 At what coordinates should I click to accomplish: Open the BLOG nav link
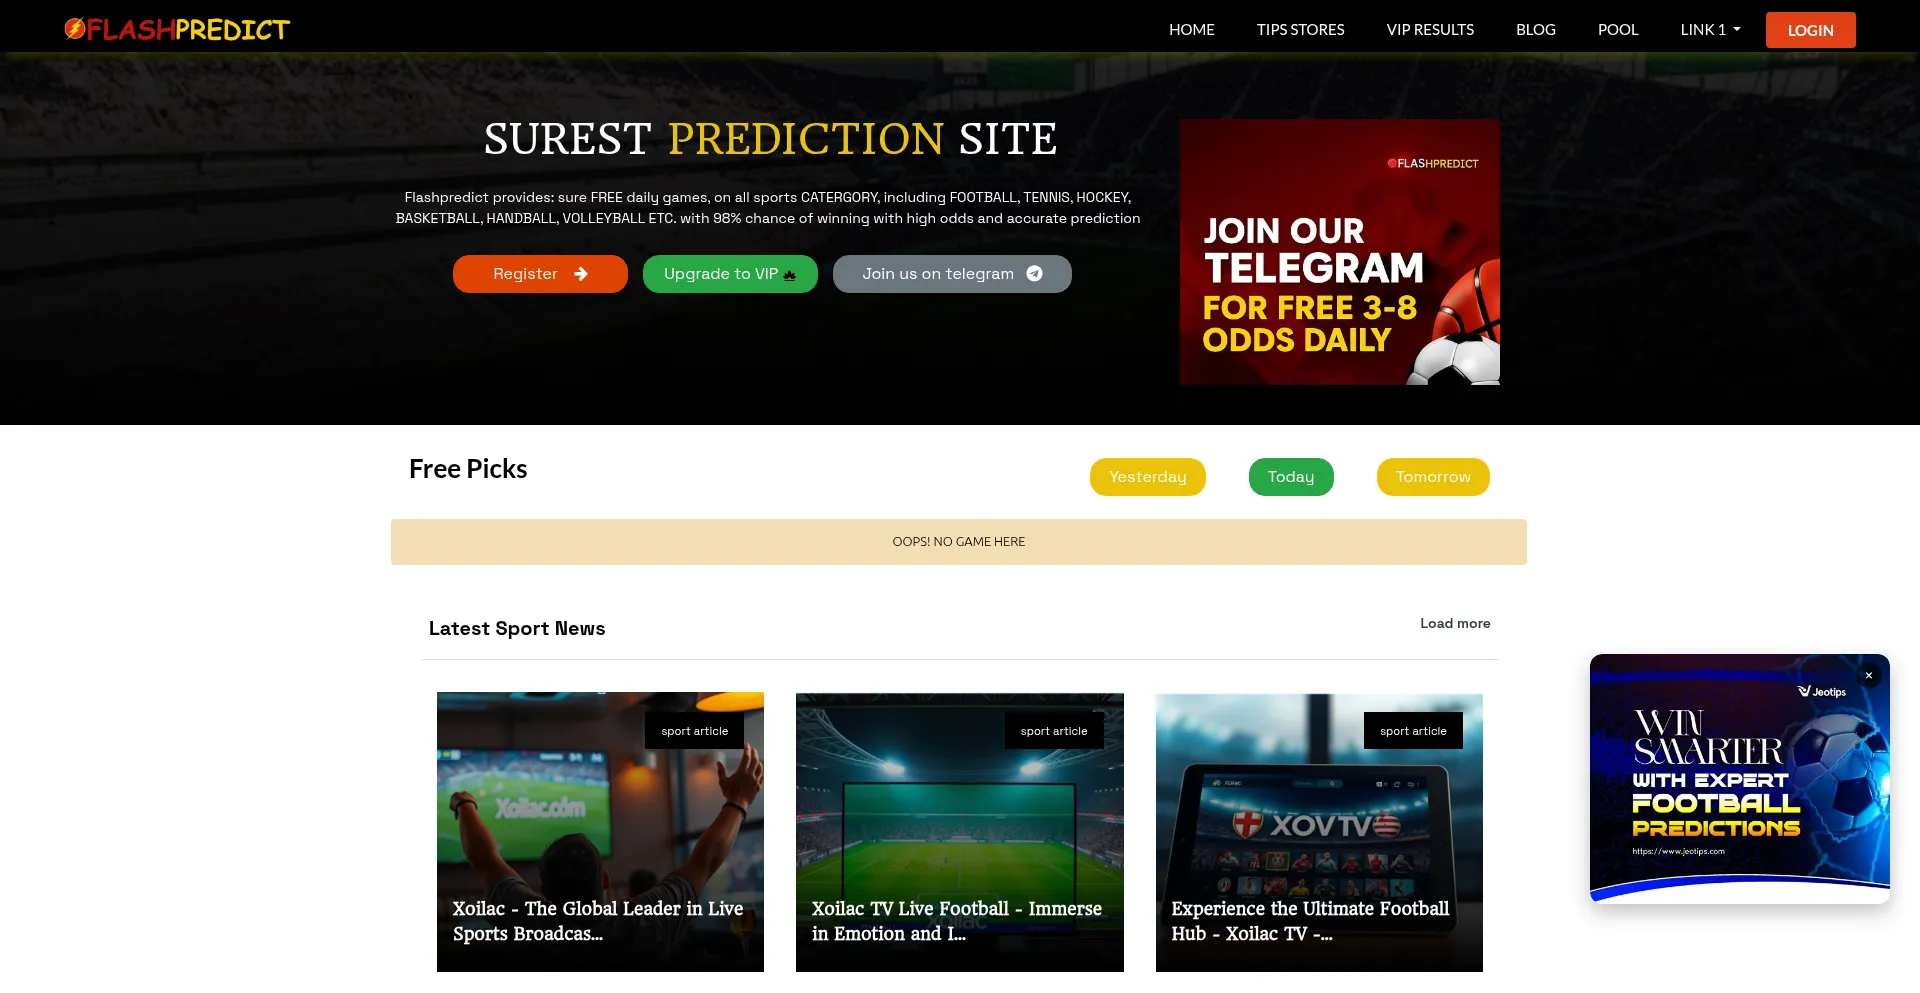click(x=1535, y=30)
